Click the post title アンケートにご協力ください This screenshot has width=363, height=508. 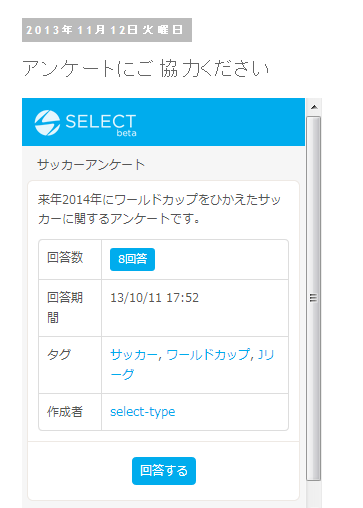tap(146, 68)
